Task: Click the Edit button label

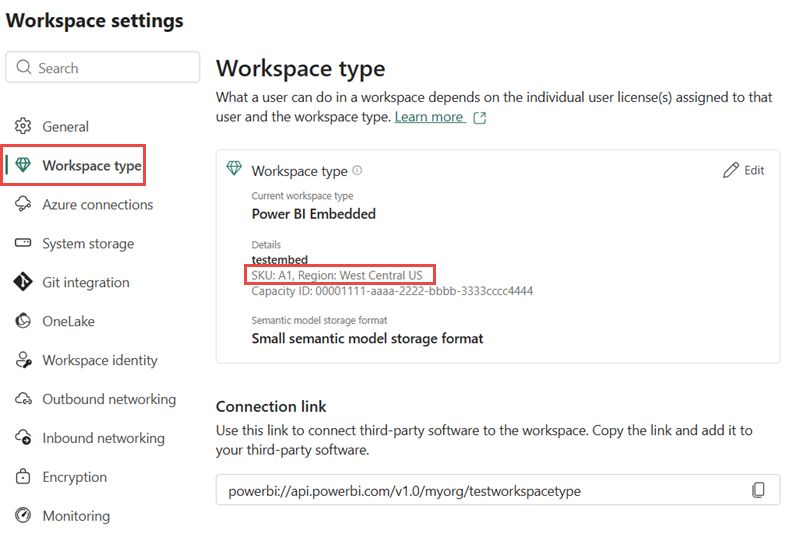Action: click(x=754, y=170)
